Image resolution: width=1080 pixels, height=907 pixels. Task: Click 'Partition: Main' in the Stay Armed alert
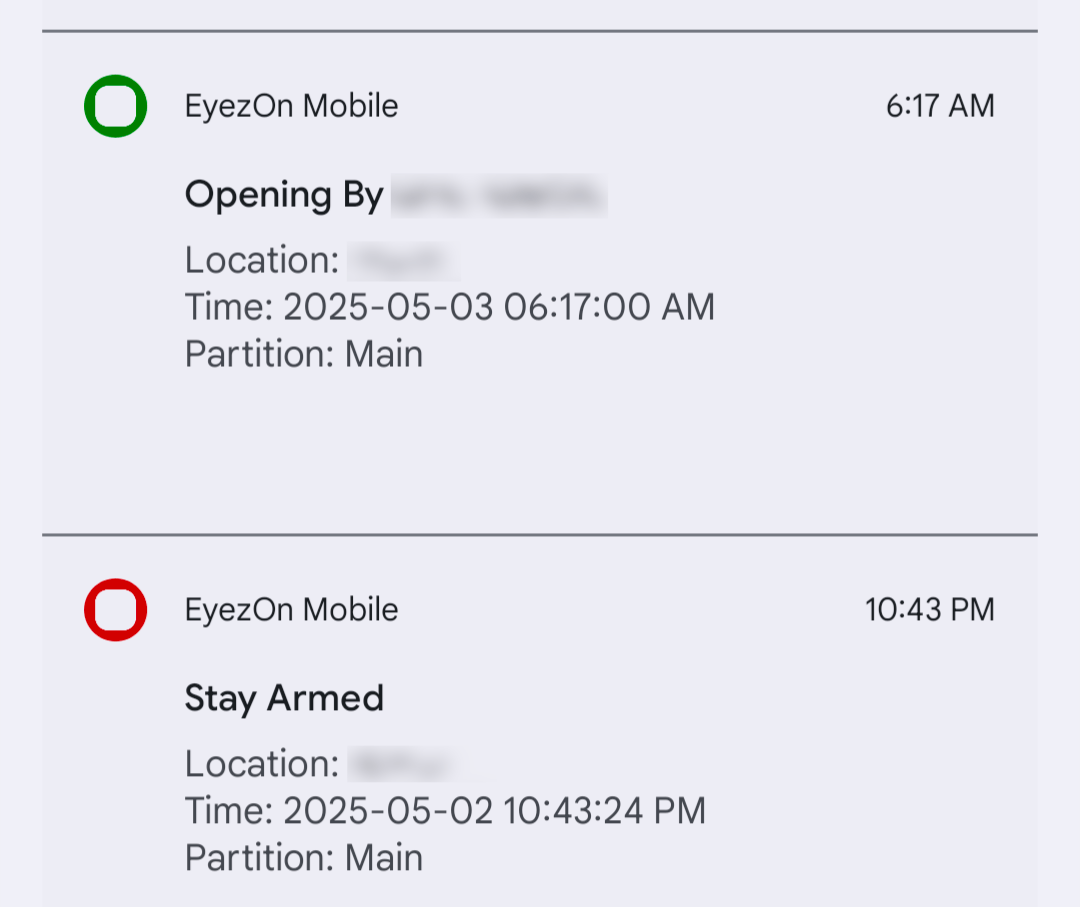coord(304,857)
